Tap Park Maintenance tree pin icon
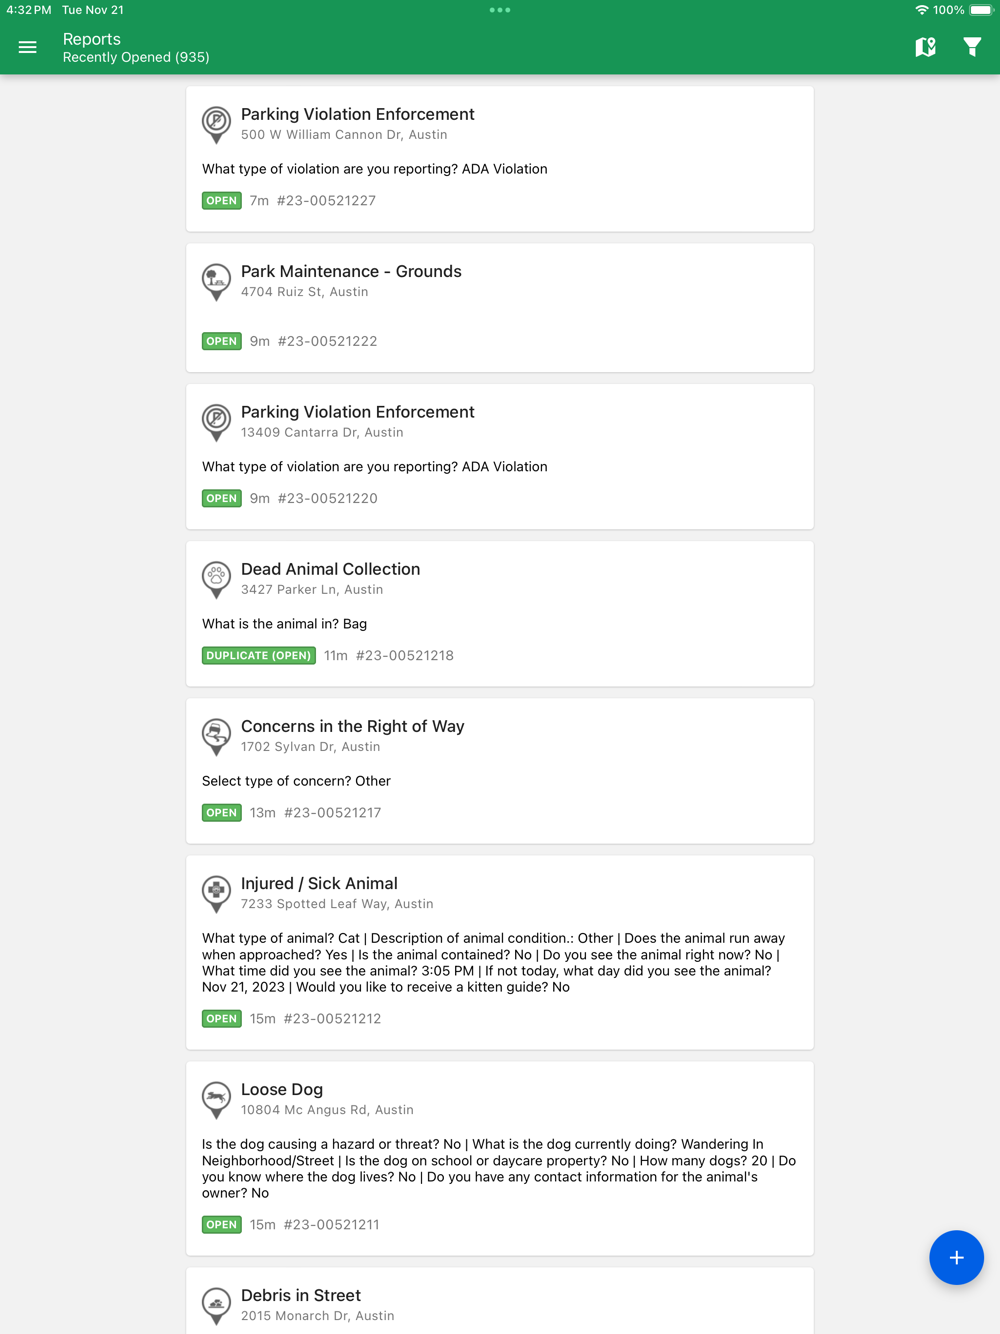The height and width of the screenshot is (1334, 1000). click(216, 281)
